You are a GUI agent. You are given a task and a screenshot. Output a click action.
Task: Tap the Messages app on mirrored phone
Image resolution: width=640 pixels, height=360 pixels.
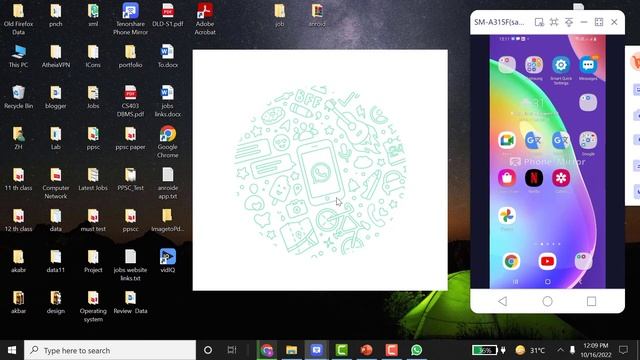pyautogui.click(x=588, y=65)
